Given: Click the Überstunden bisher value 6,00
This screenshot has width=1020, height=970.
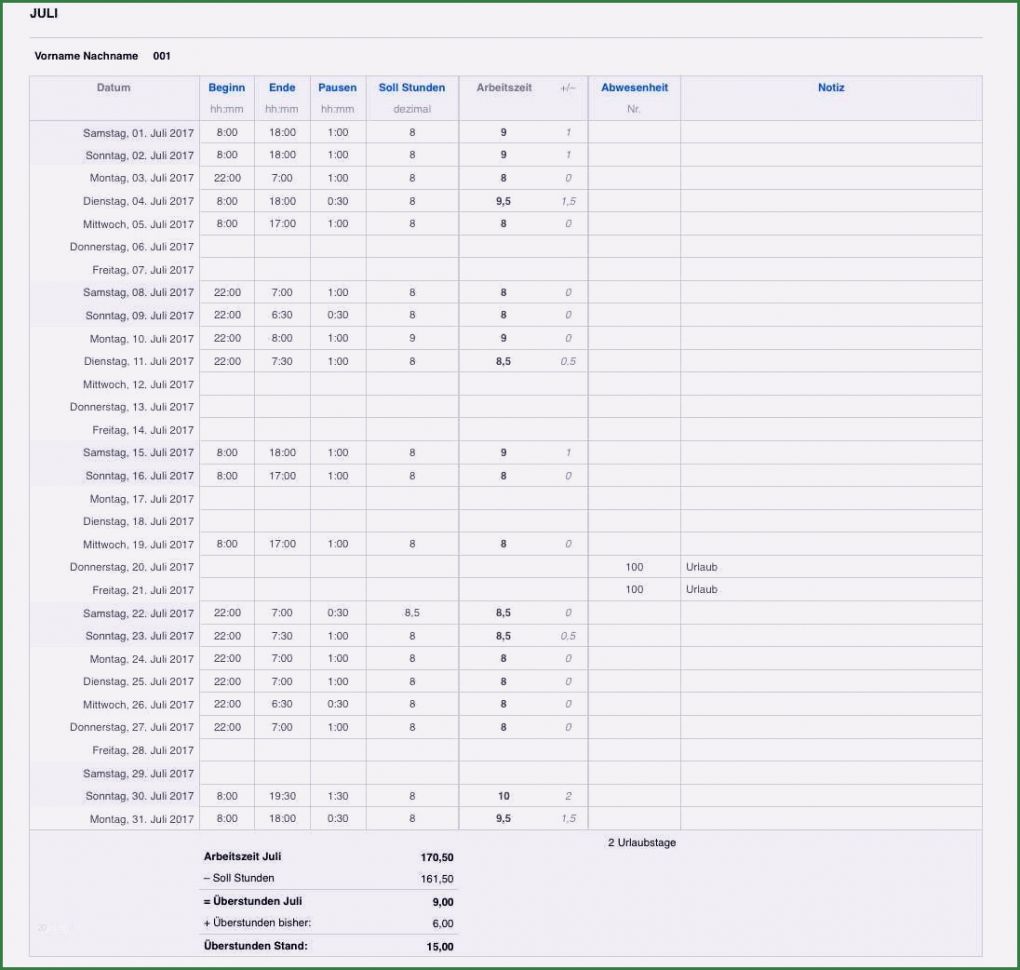Looking at the screenshot, I should pos(442,924).
